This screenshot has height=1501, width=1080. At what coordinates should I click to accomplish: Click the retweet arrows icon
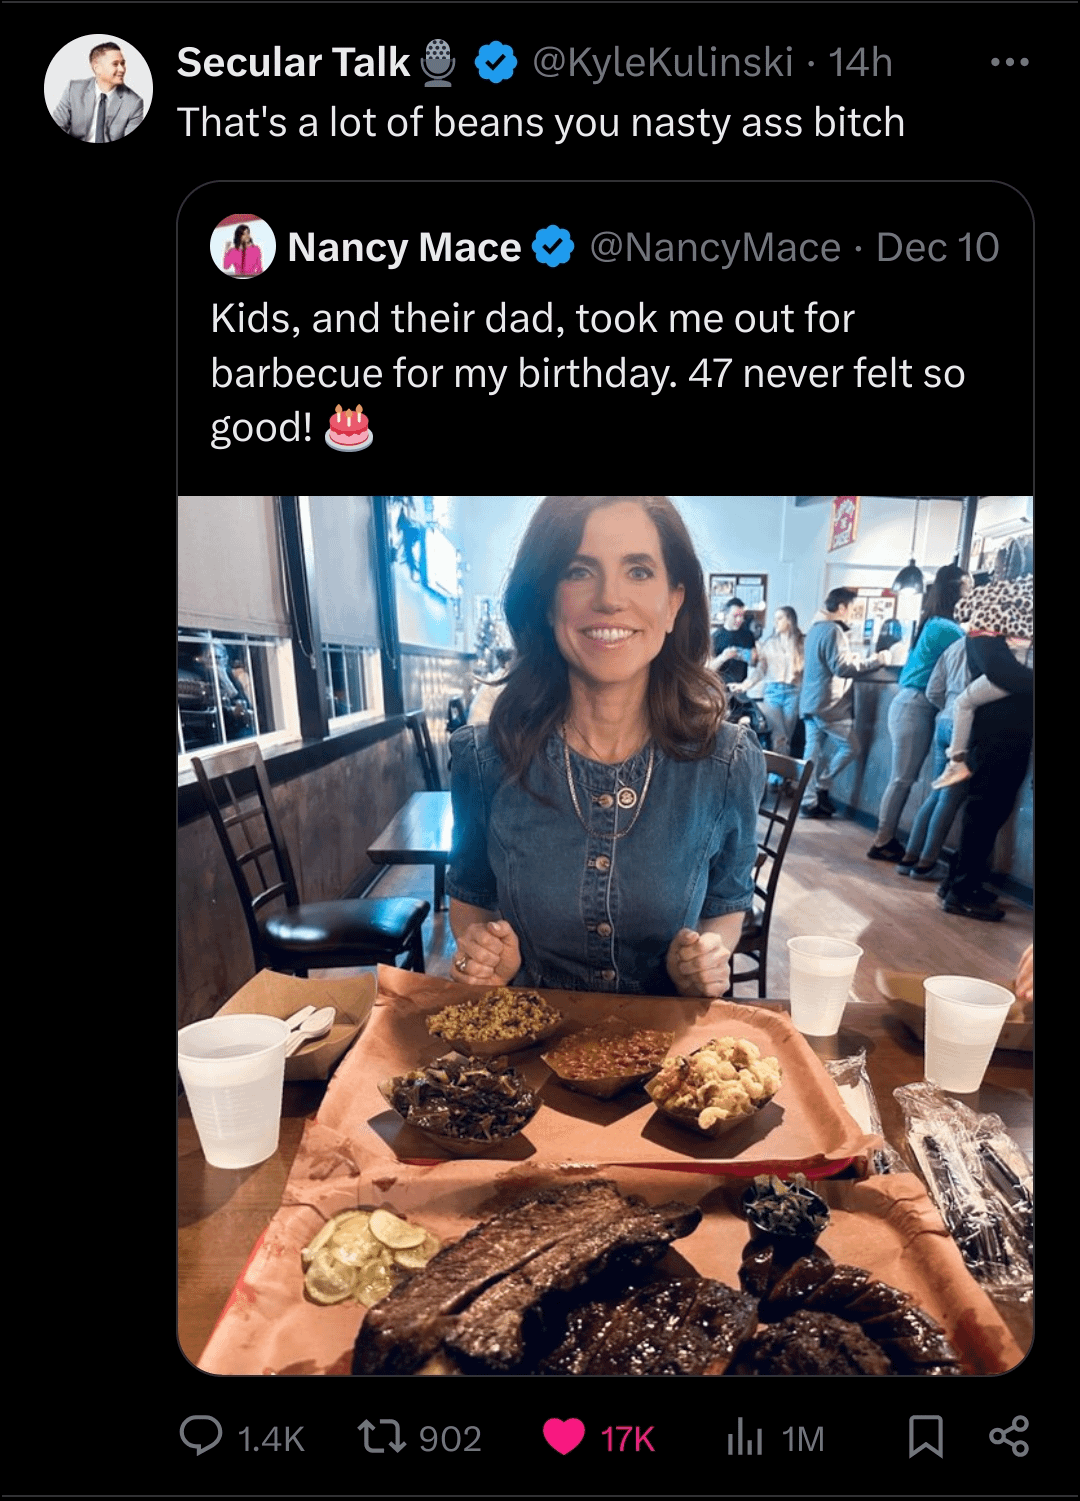pos(382,1437)
